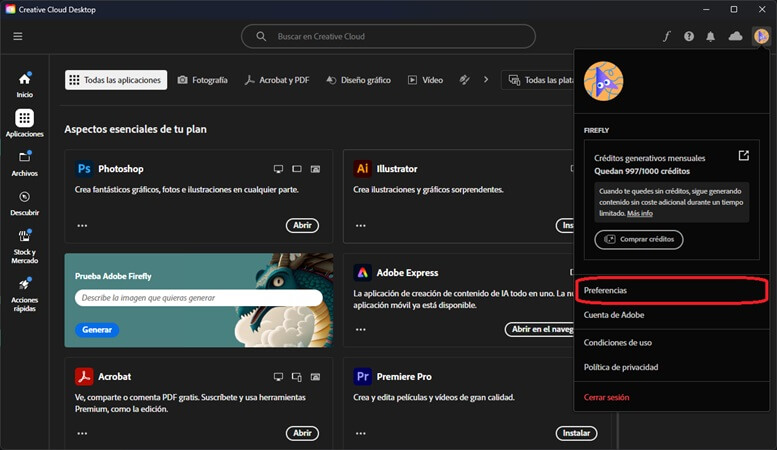Open external link icon for generative credits
The width and height of the screenshot is (777, 450).
743,156
